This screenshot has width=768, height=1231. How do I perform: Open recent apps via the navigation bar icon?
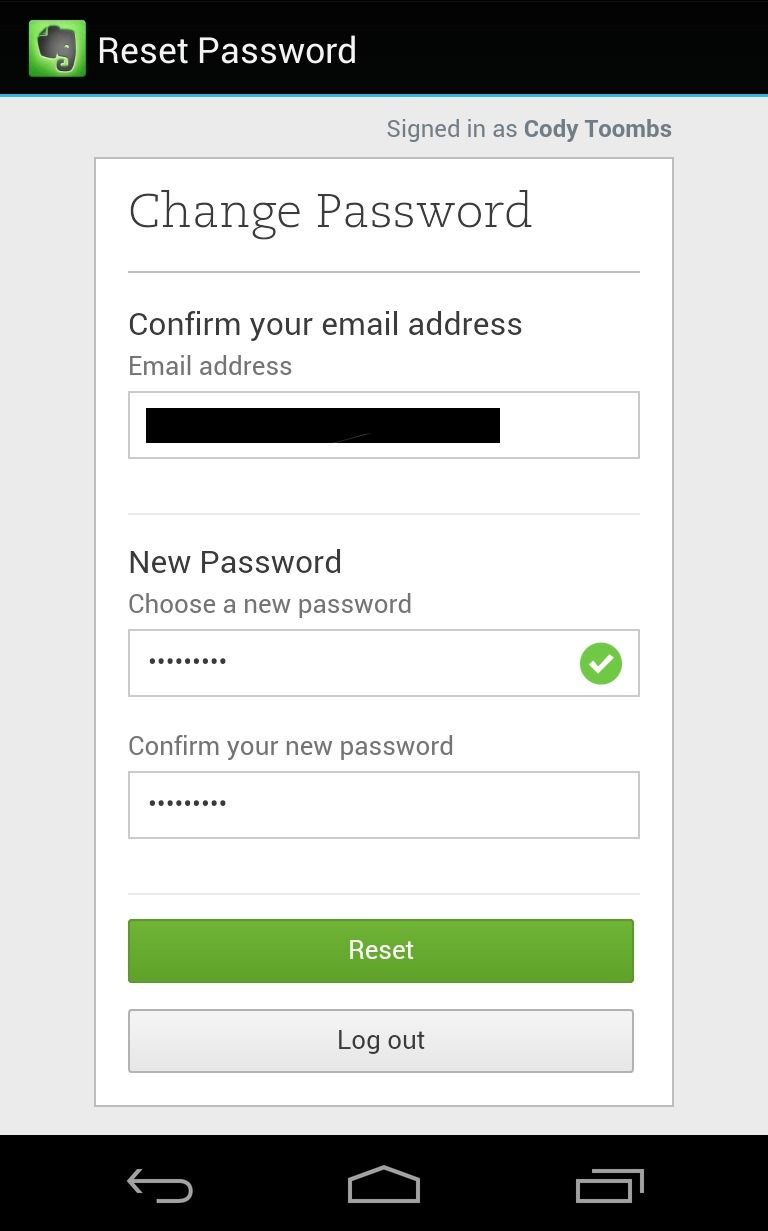tap(609, 1186)
